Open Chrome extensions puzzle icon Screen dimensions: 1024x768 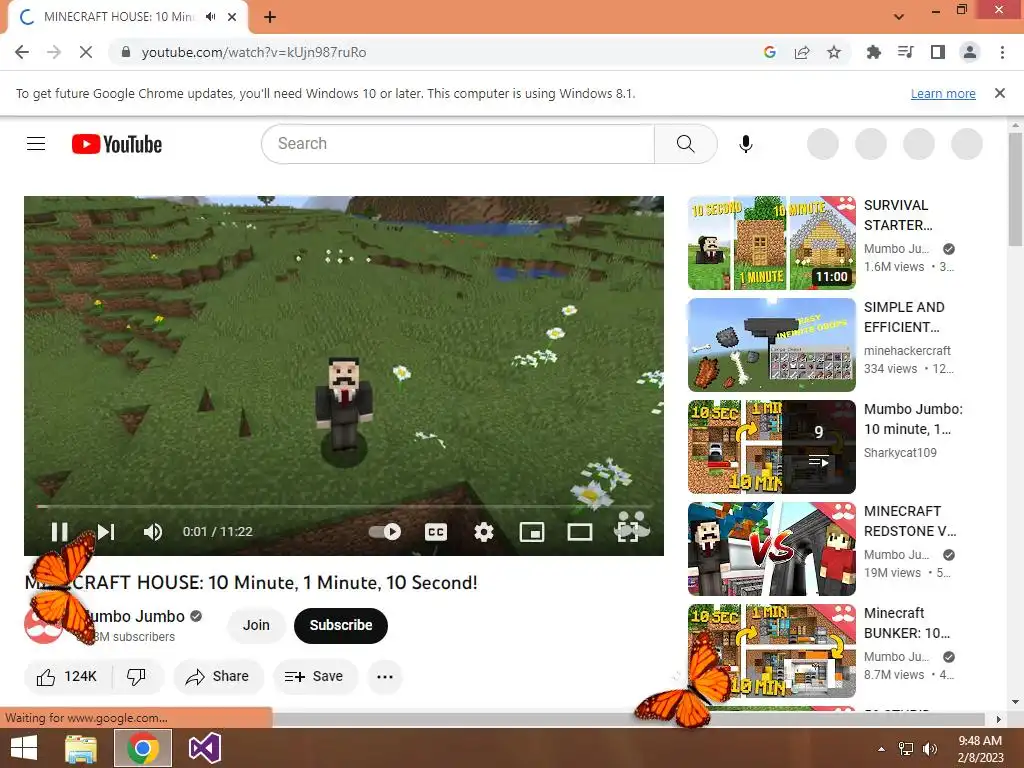873,52
